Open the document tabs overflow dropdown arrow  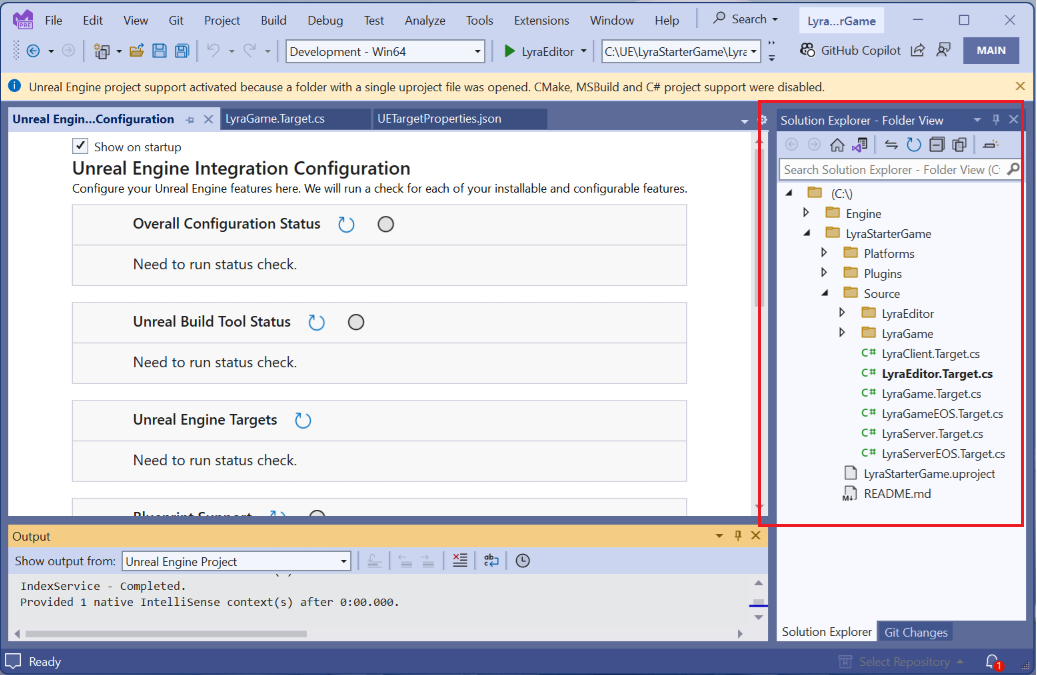point(744,121)
